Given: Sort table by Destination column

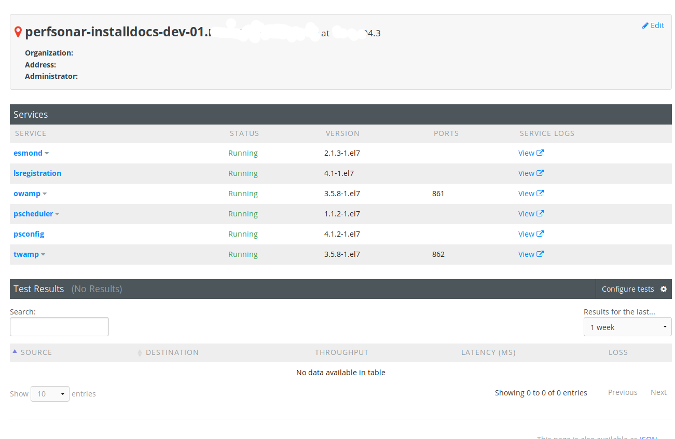Looking at the screenshot, I should [168, 352].
